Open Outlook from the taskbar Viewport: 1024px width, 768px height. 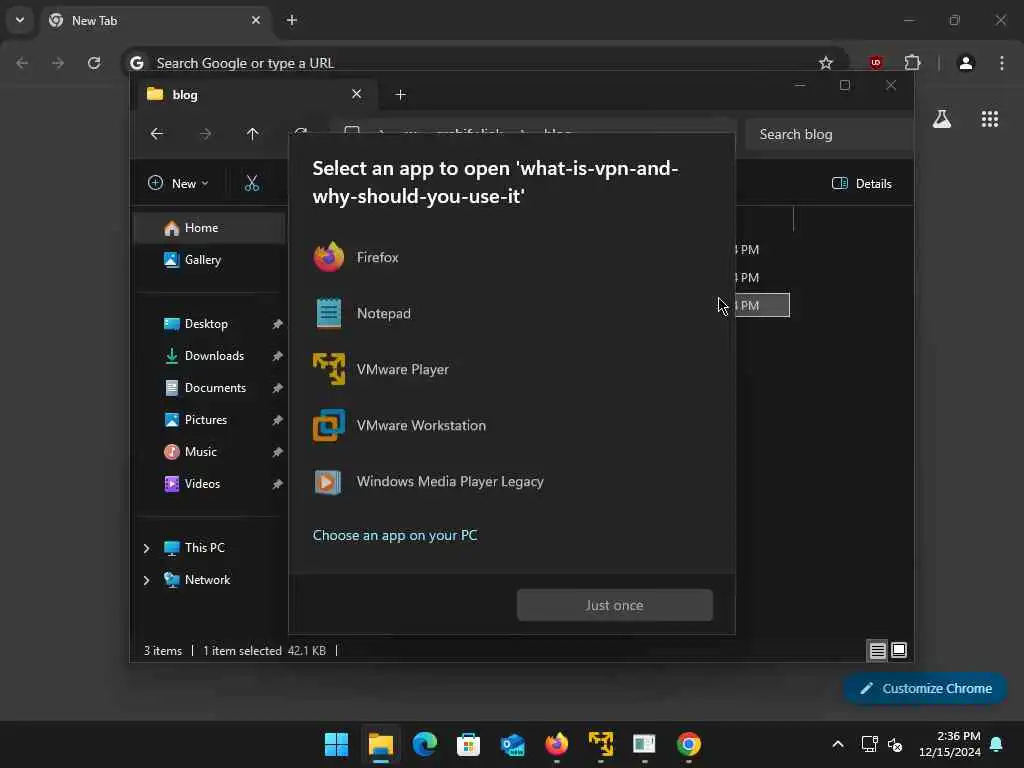(x=513, y=744)
